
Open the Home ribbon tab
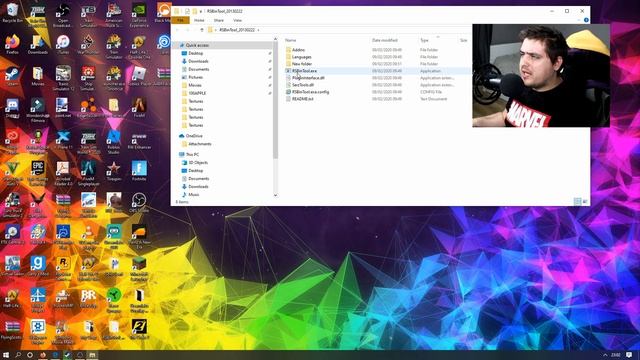click(x=199, y=20)
